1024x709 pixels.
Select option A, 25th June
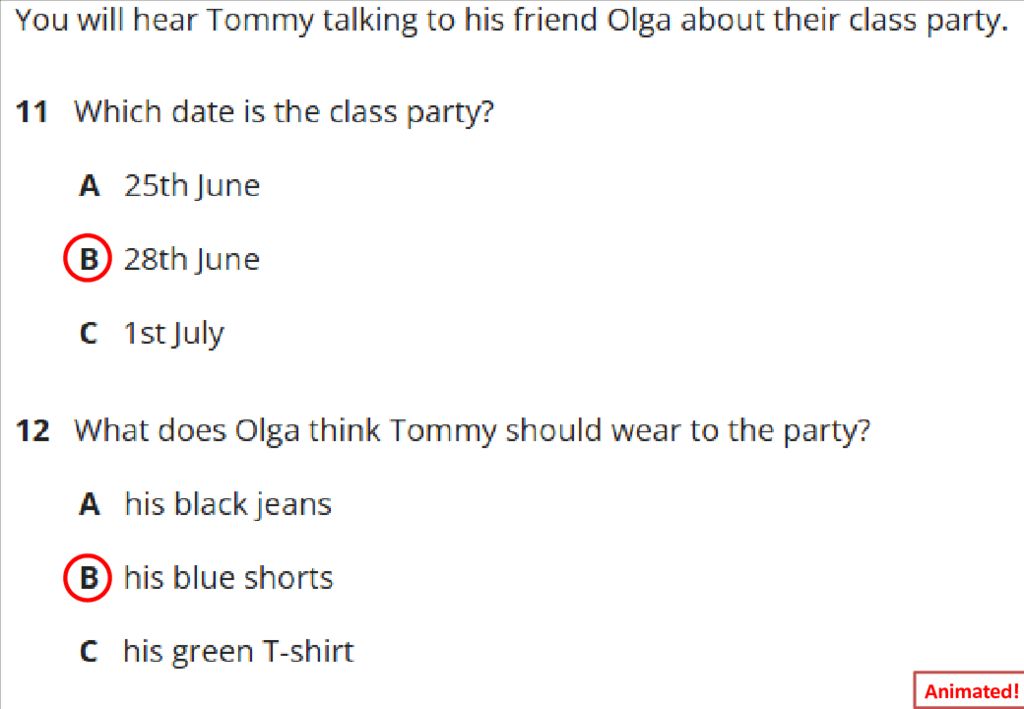(x=169, y=186)
